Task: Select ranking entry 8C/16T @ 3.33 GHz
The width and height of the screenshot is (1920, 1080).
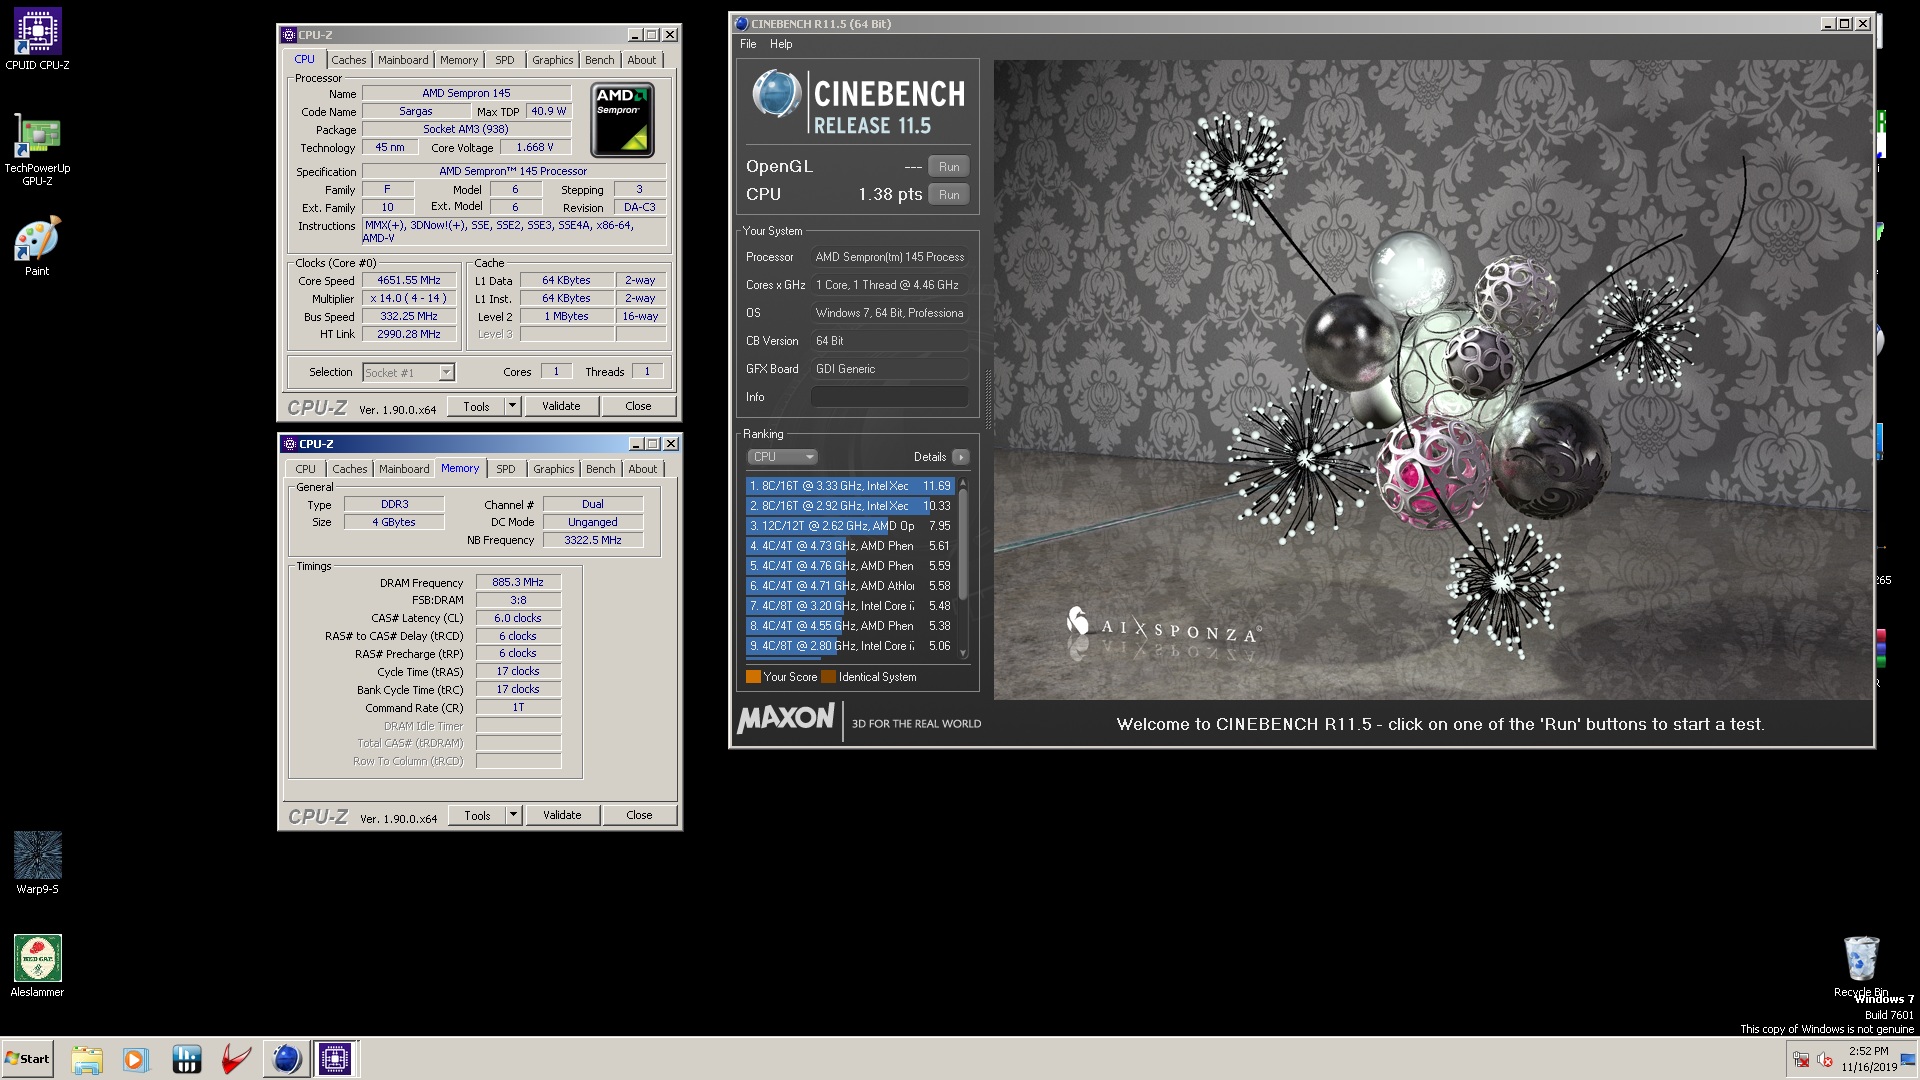Action: (x=850, y=486)
